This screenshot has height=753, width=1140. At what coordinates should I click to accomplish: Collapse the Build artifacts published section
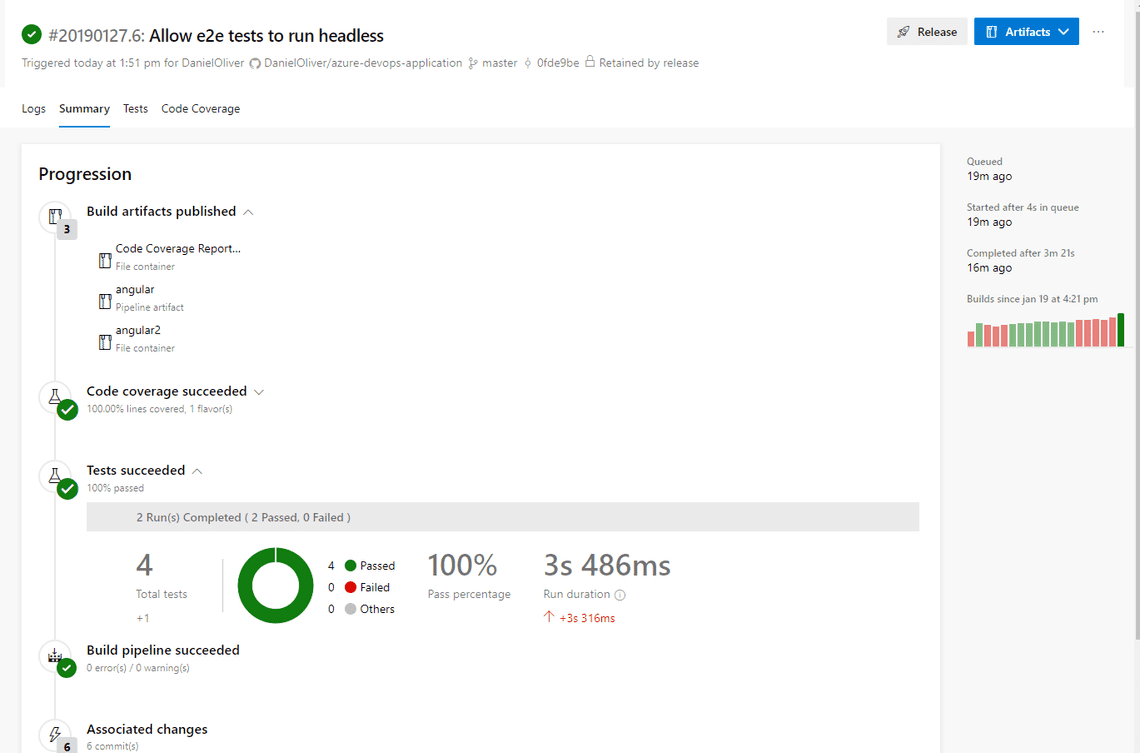point(249,212)
